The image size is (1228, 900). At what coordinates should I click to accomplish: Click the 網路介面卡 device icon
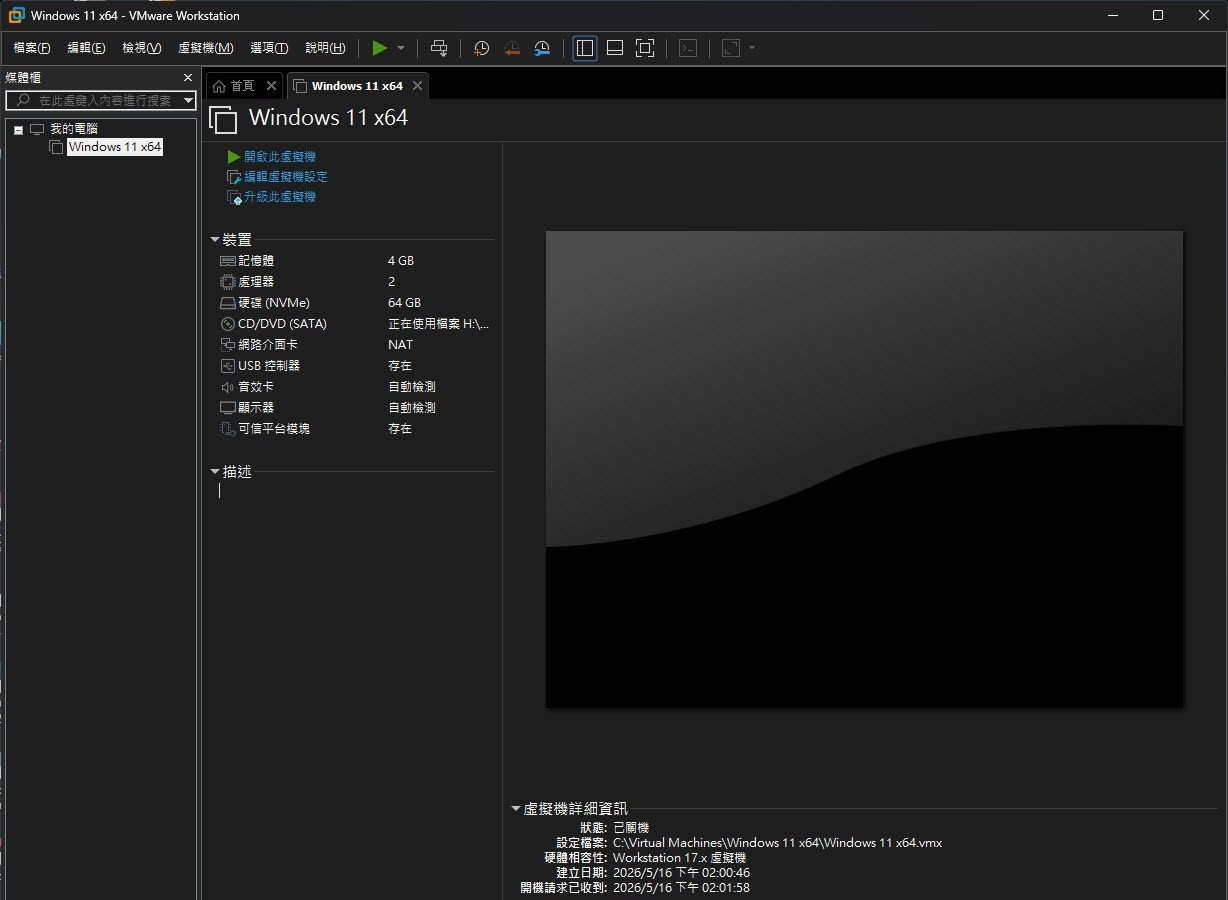pyautogui.click(x=228, y=345)
